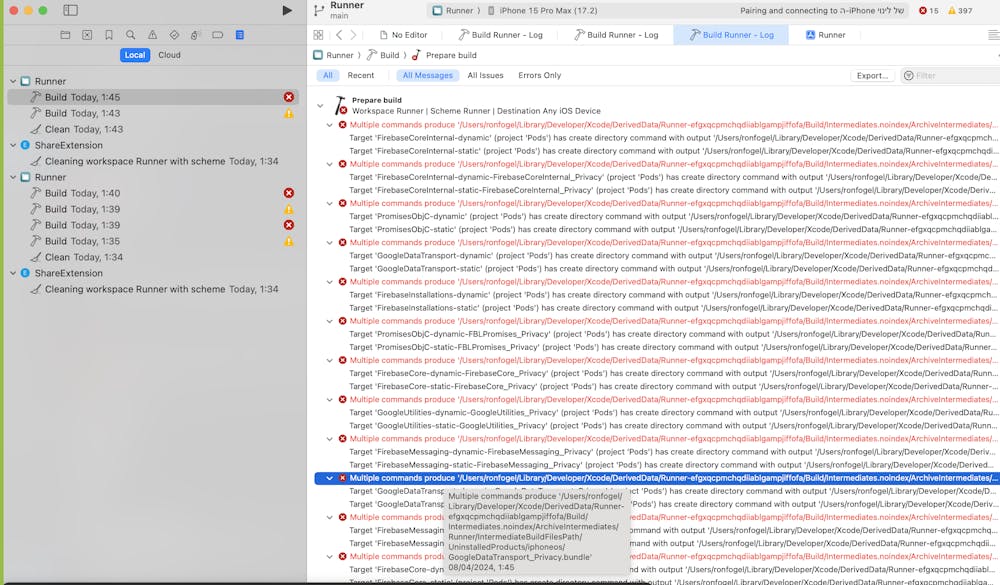
Task: Click the yellow warning count 397 indicator
Action: 960,10
